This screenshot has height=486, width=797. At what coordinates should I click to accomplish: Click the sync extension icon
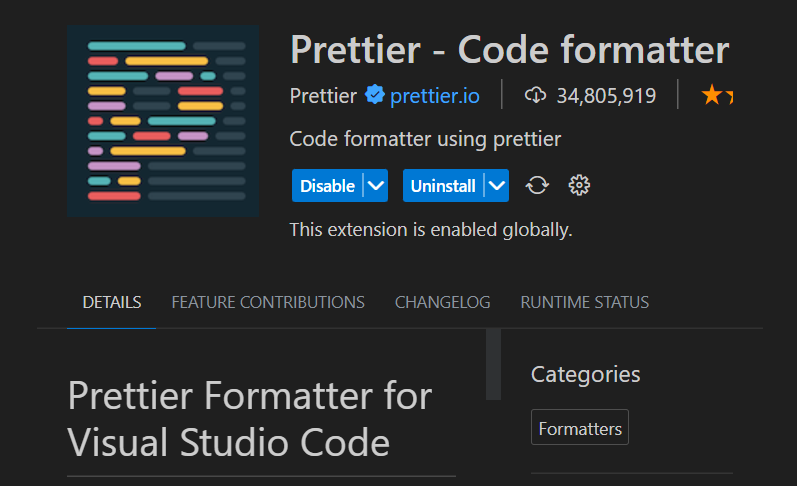coord(537,186)
